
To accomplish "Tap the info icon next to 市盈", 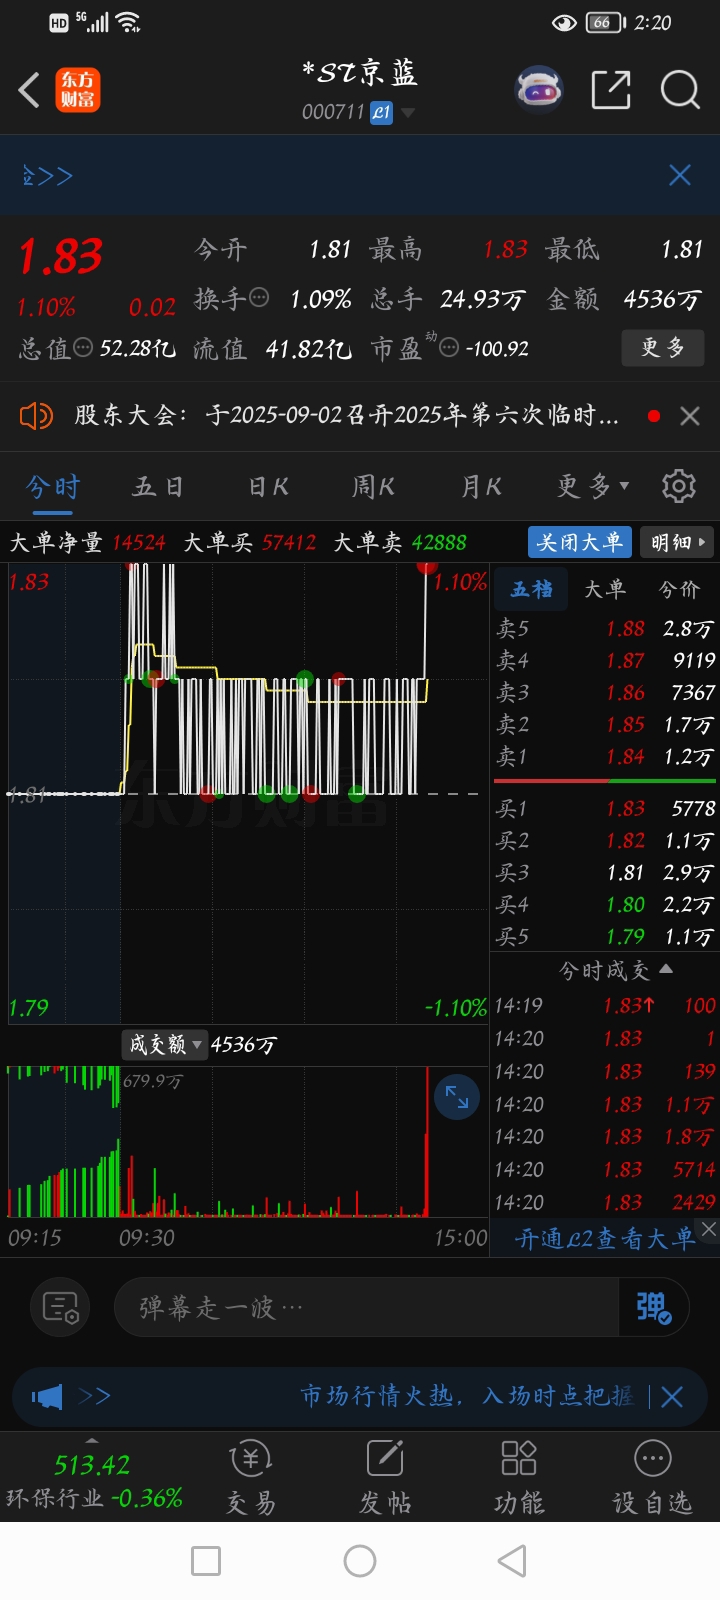I will pos(449,348).
